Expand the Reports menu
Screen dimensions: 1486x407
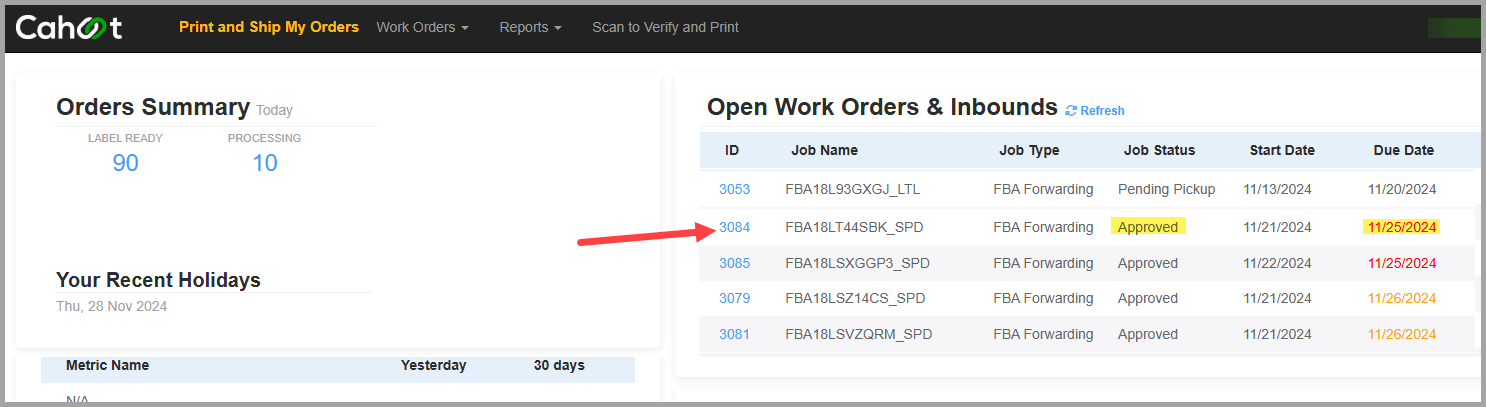[530, 27]
